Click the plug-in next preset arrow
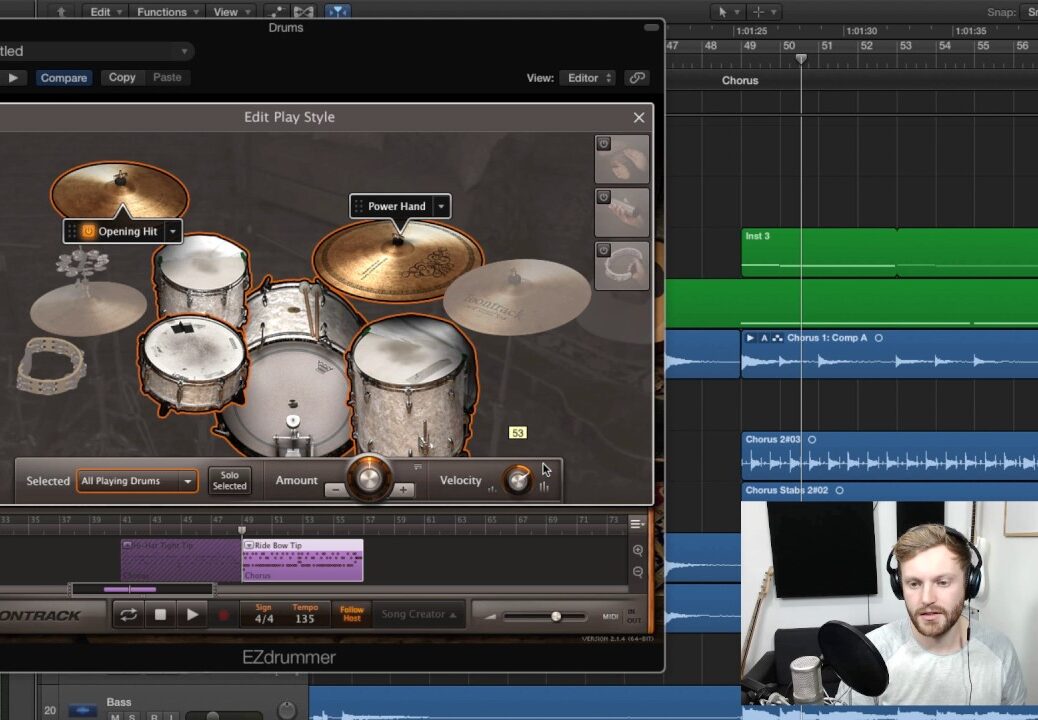Screen dimensions: 1038x720 (13, 78)
